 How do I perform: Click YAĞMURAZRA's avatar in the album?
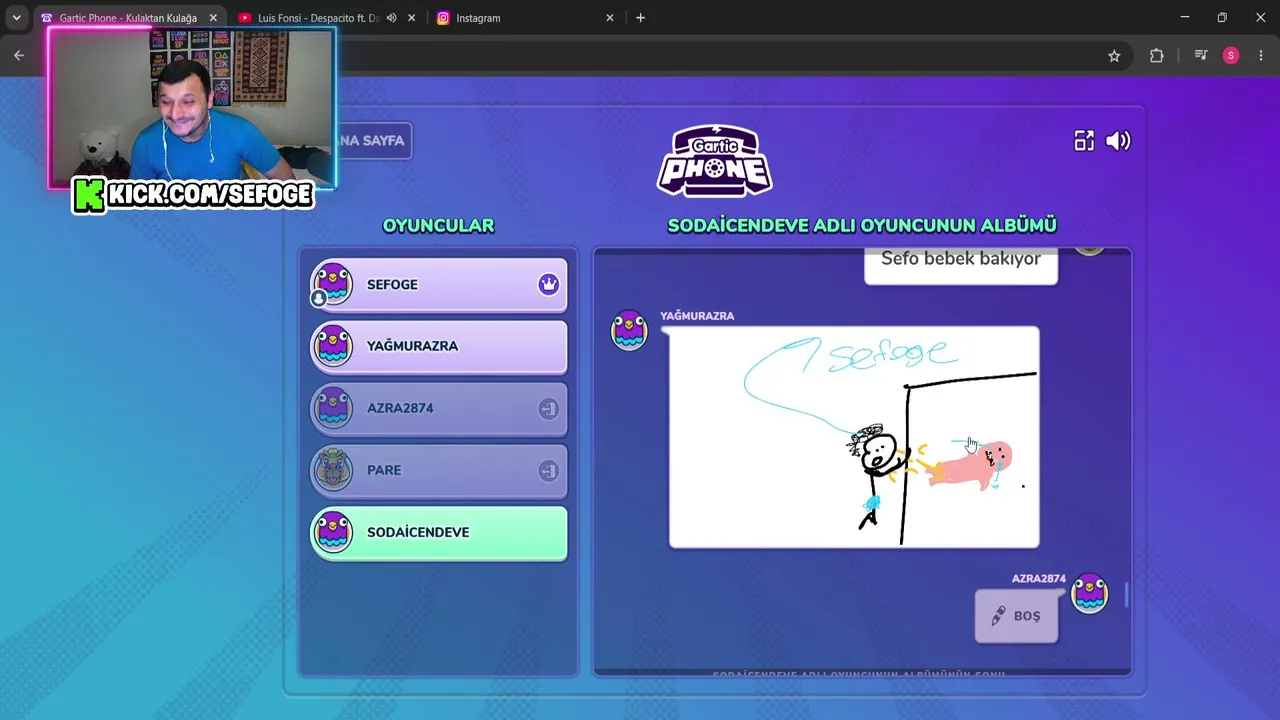[629, 330]
